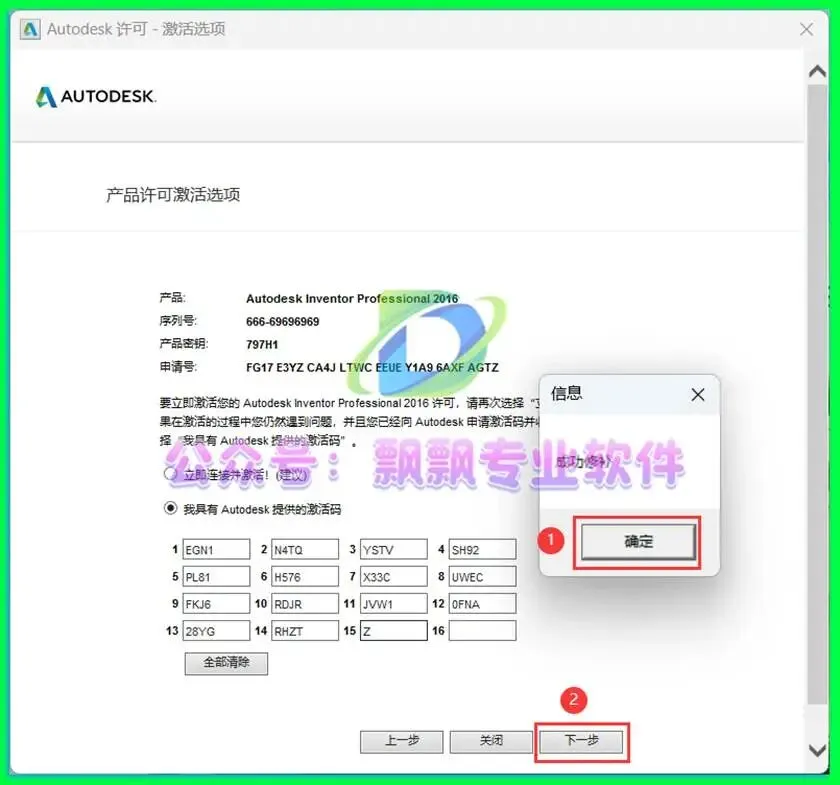The height and width of the screenshot is (785, 840).
Task: Click empty activation code field 16
Action: (x=483, y=631)
